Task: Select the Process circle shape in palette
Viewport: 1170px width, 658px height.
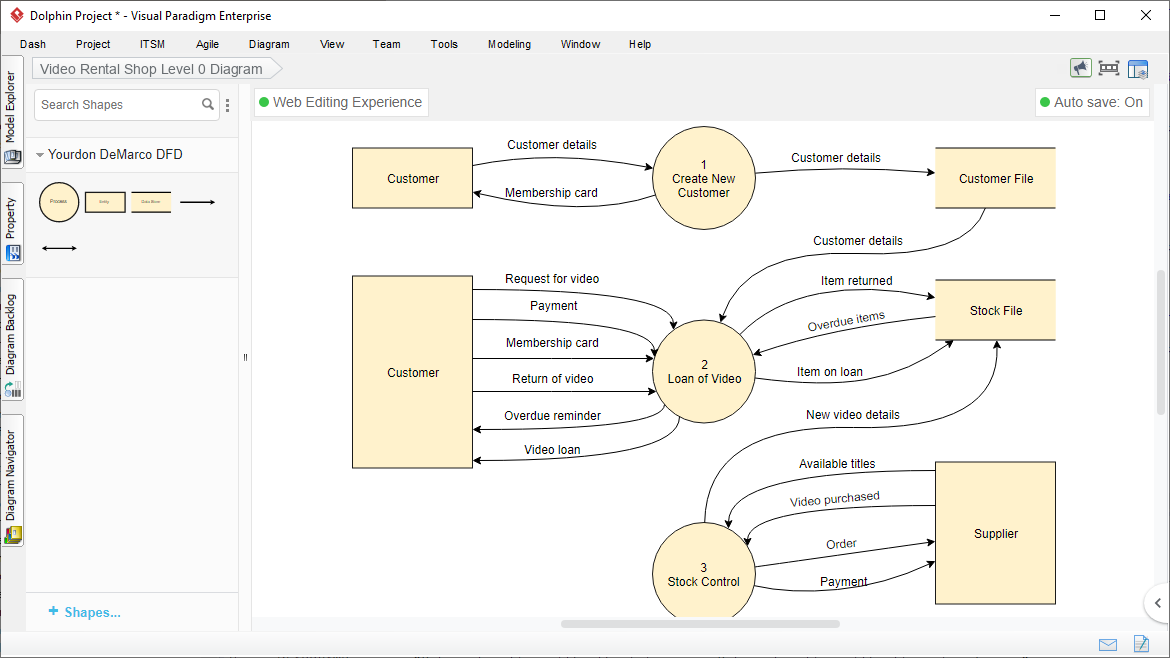Action: point(59,202)
